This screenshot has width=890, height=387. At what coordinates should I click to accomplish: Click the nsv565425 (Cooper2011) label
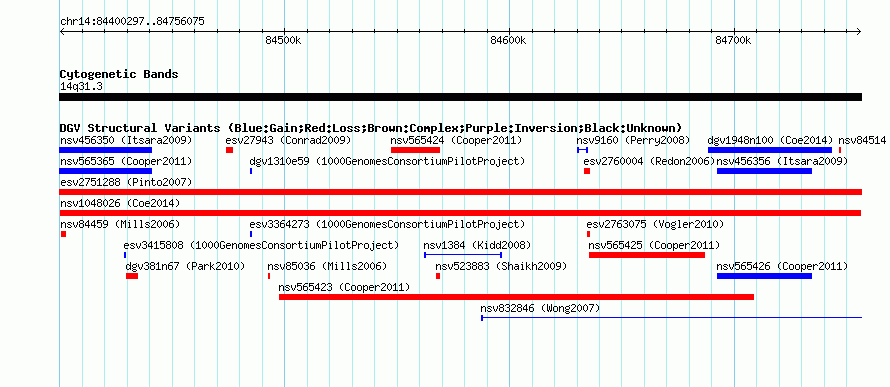654,246
